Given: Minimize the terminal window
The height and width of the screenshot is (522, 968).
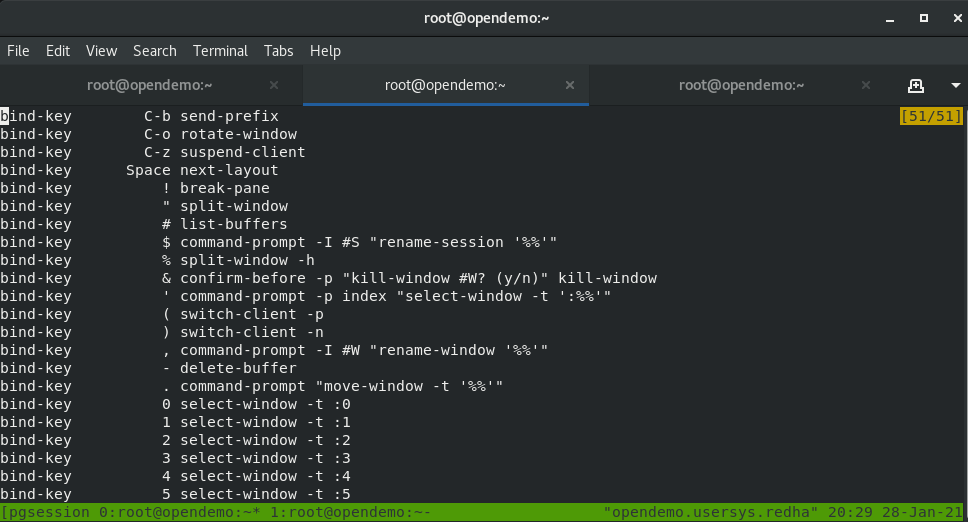Looking at the screenshot, I should pos(888,18).
